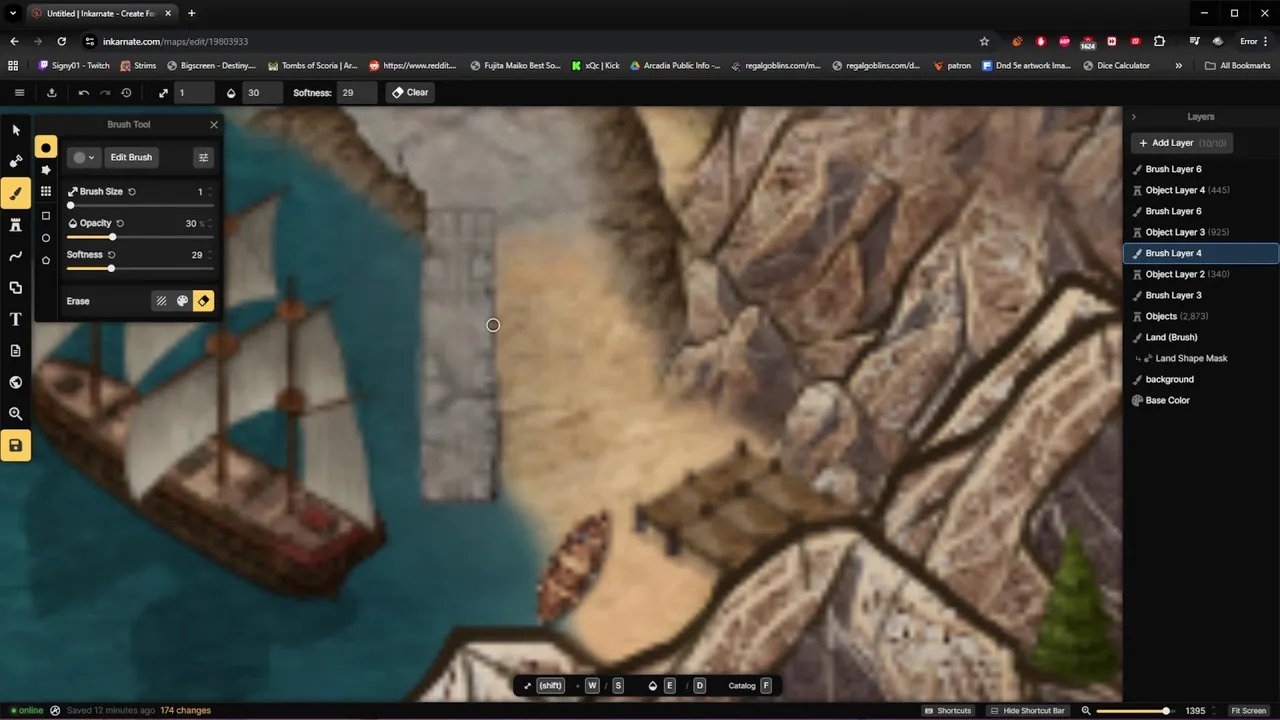This screenshot has width=1280, height=720.
Task: Adjust the Opacity spinner arrows
Action: [209, 223]
